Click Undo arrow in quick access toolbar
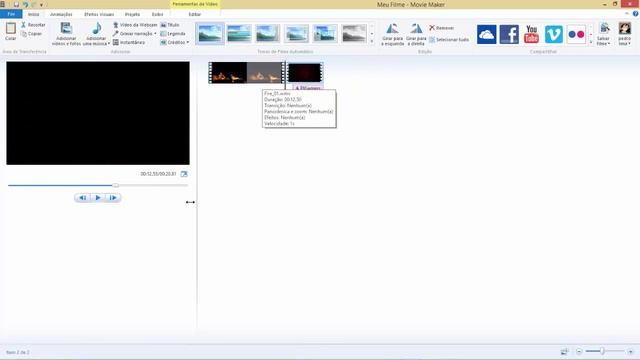This screenshot has width=640, height=360. pyautogui.click(x=26, y=4)
